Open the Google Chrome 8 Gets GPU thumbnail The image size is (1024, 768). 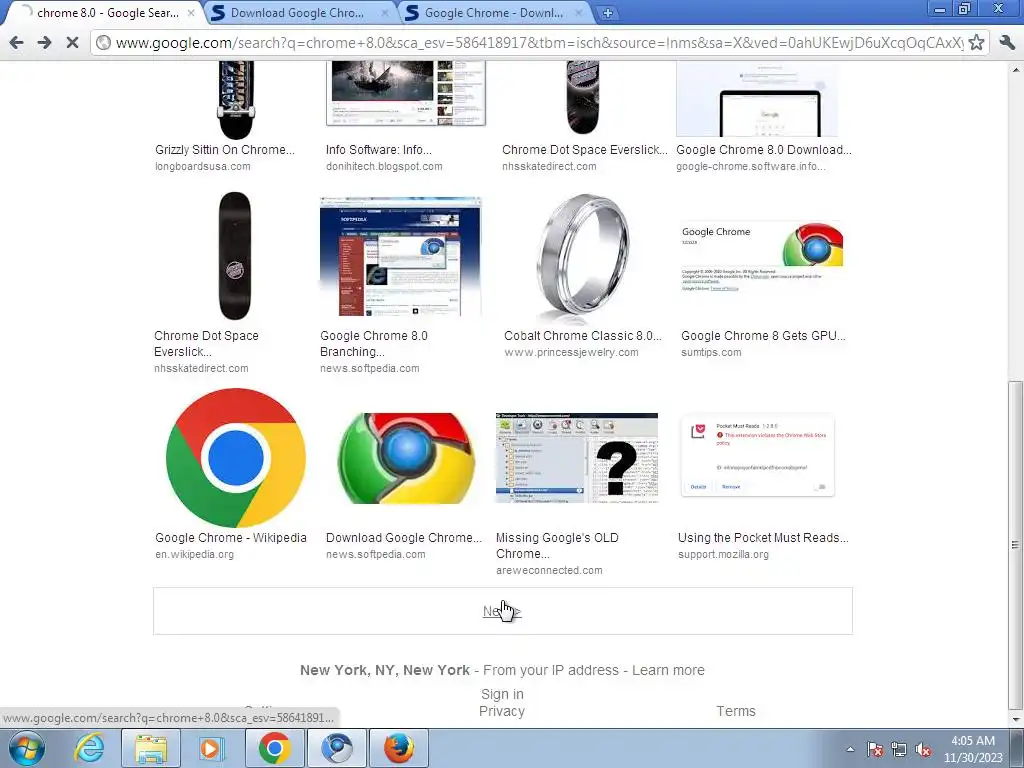pos(761,257)
